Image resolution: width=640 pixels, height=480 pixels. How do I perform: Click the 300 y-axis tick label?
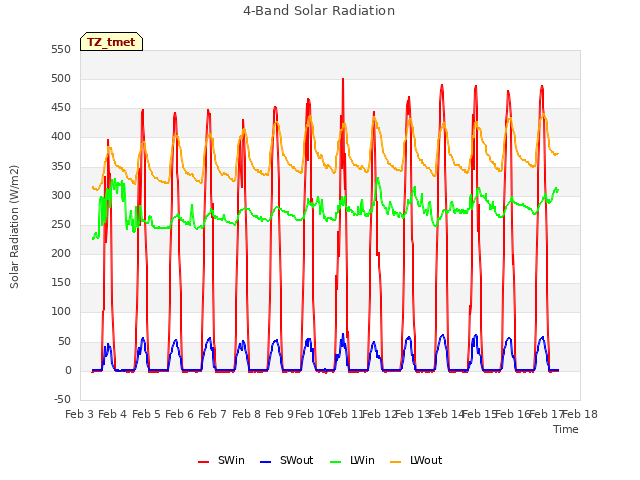pos(61,196)
